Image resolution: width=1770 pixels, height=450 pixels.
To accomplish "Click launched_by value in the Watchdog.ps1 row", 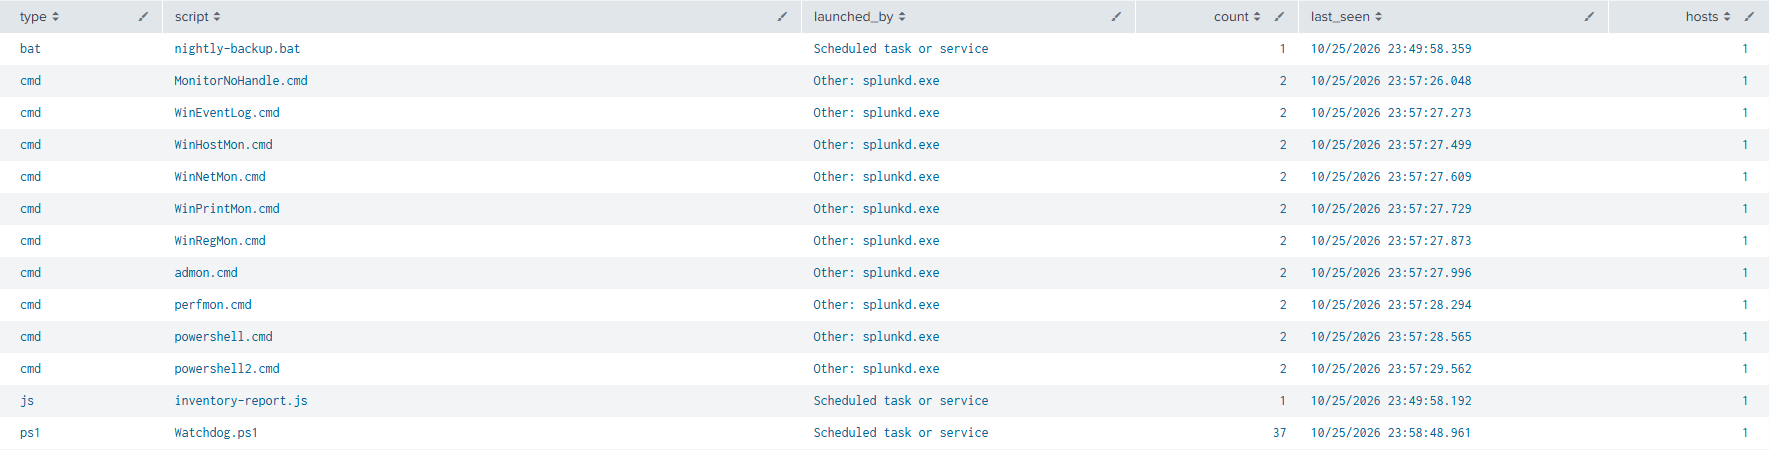I will pos(901,433).
